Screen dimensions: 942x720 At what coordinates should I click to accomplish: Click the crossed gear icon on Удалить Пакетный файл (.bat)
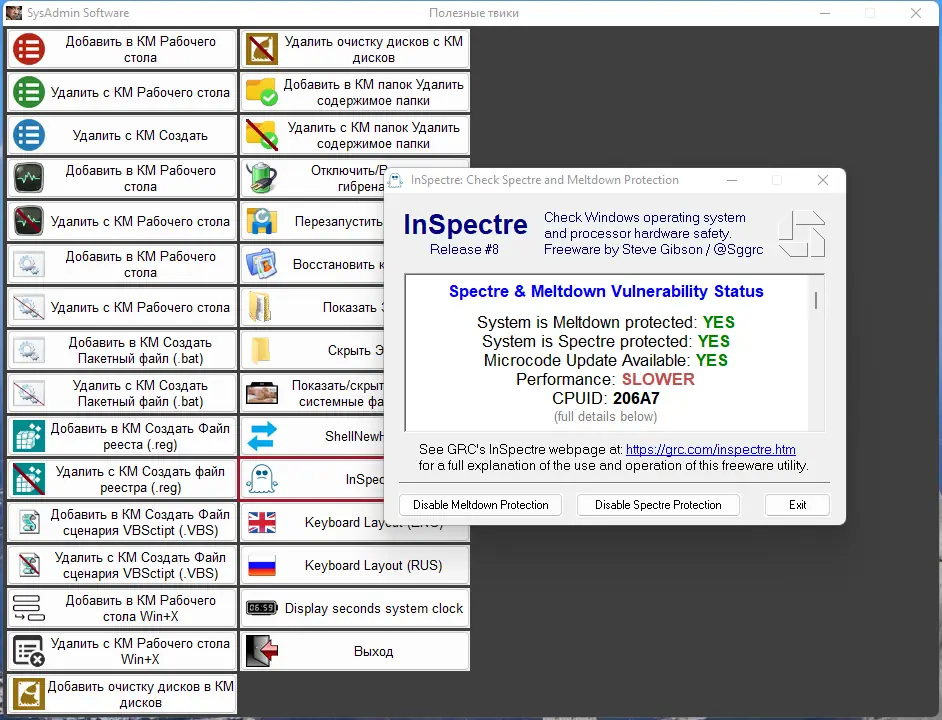point(29,393)
